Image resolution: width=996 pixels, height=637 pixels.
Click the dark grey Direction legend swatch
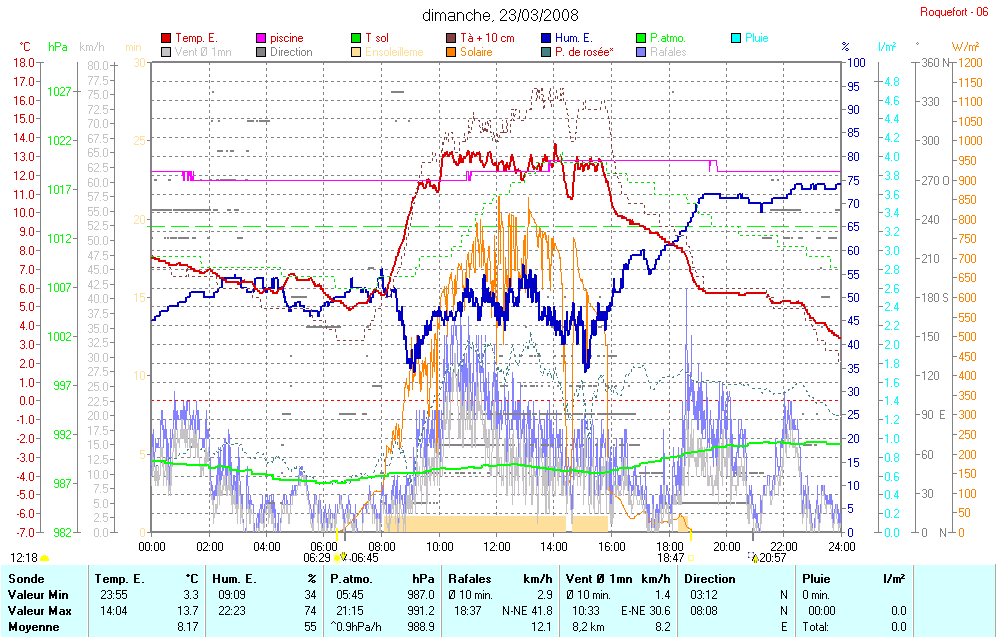pyautogui.click(x=260, y=52)
